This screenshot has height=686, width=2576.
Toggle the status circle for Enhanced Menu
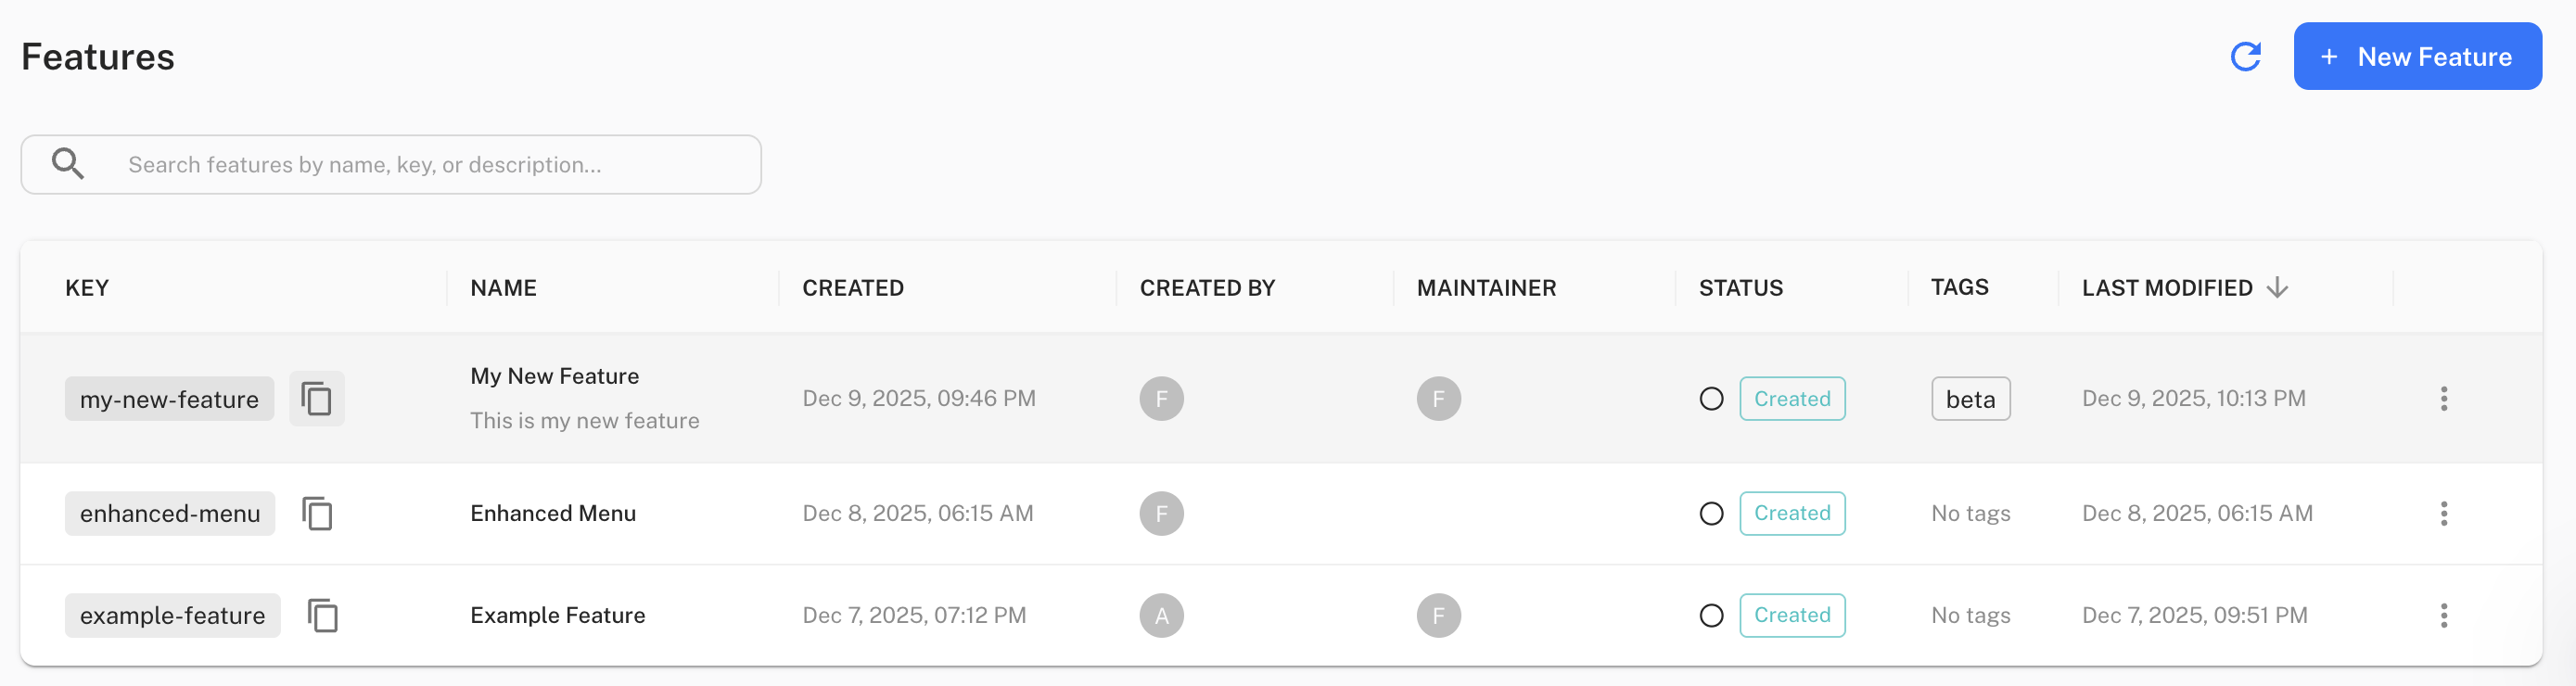point(1712,513)
